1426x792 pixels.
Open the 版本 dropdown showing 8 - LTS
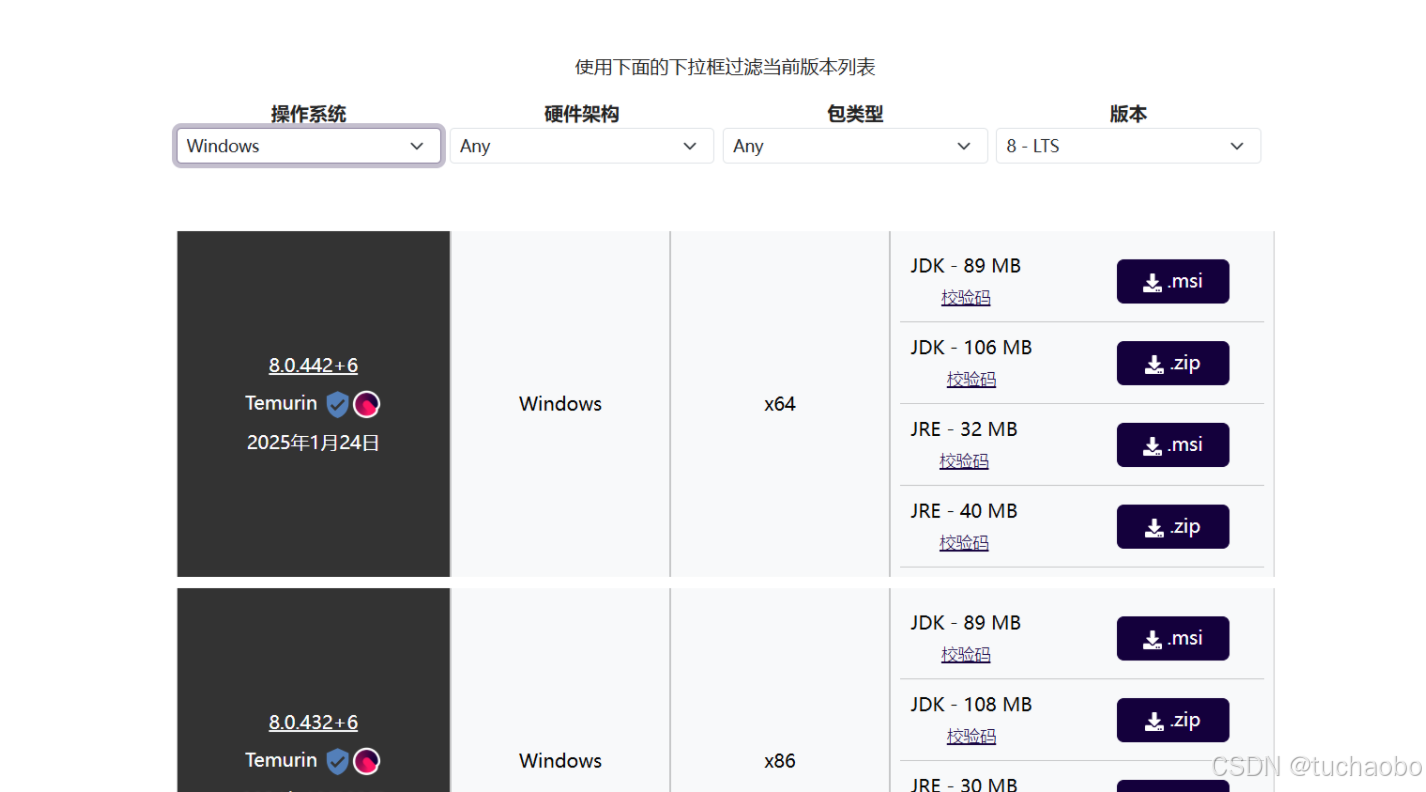coord(1128,146)
